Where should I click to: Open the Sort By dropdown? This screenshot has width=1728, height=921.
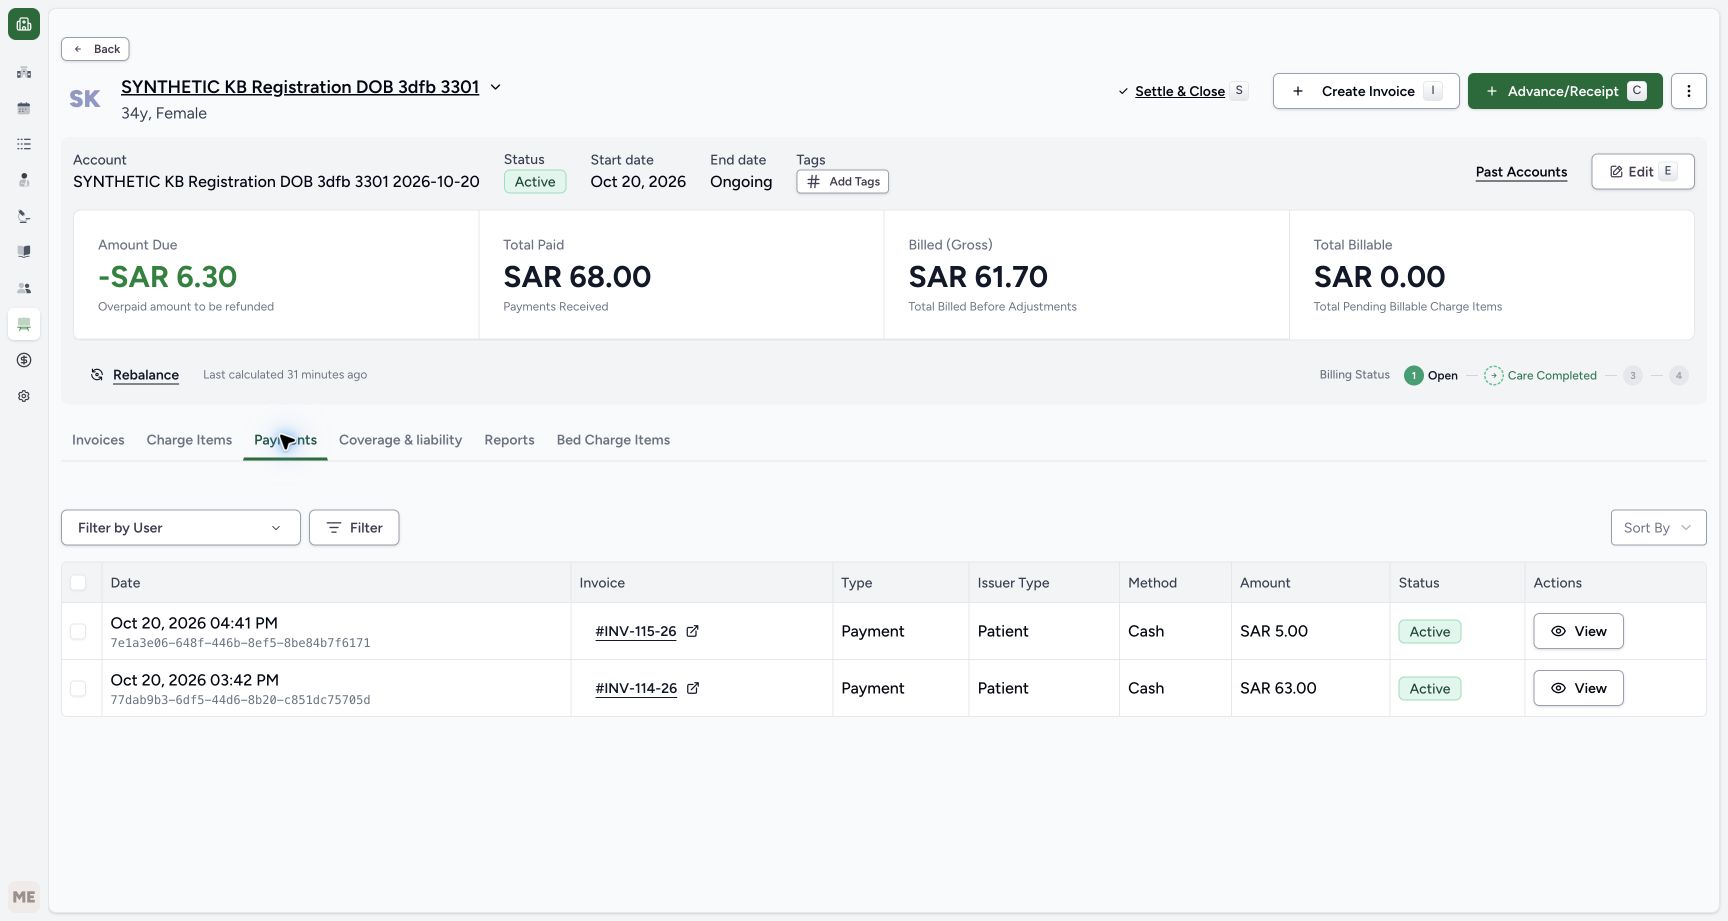pyautogui.click(x=1658, y=528)
